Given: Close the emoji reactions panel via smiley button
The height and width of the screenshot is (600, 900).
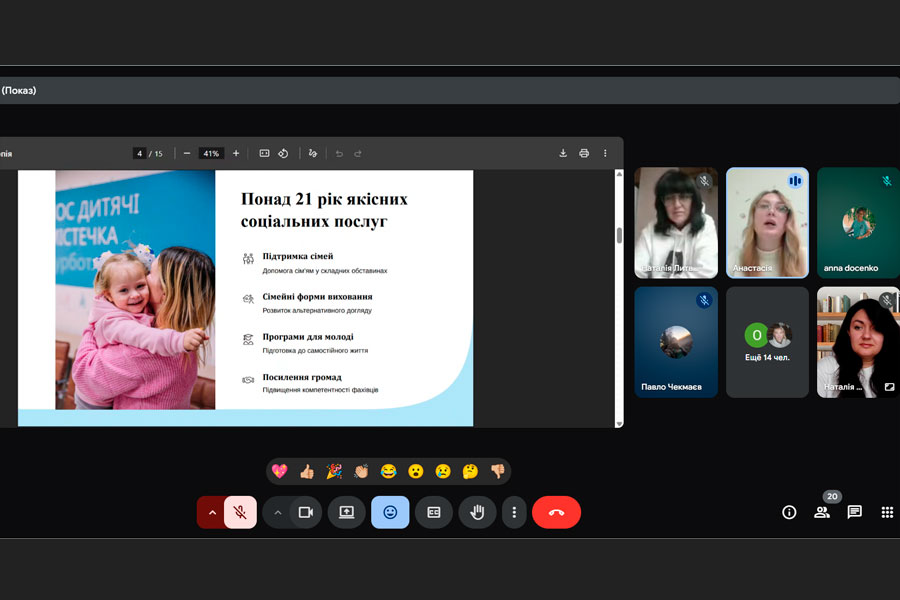Looking at the screenshot, I should click(390, 512).
